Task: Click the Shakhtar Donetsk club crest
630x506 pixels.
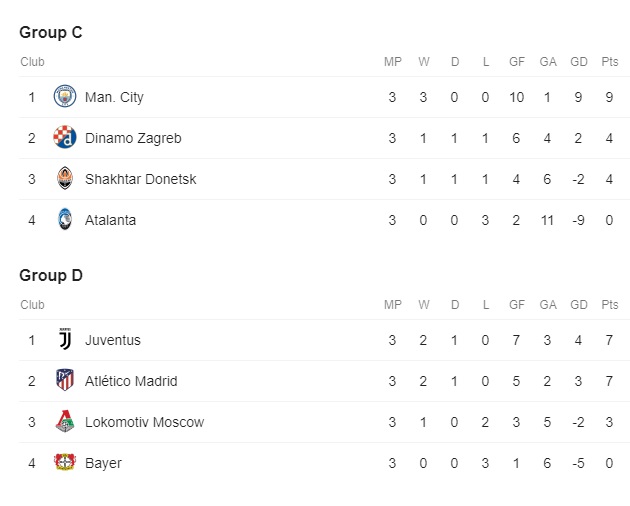Action: pyautogui.click(x=65, y=178)
